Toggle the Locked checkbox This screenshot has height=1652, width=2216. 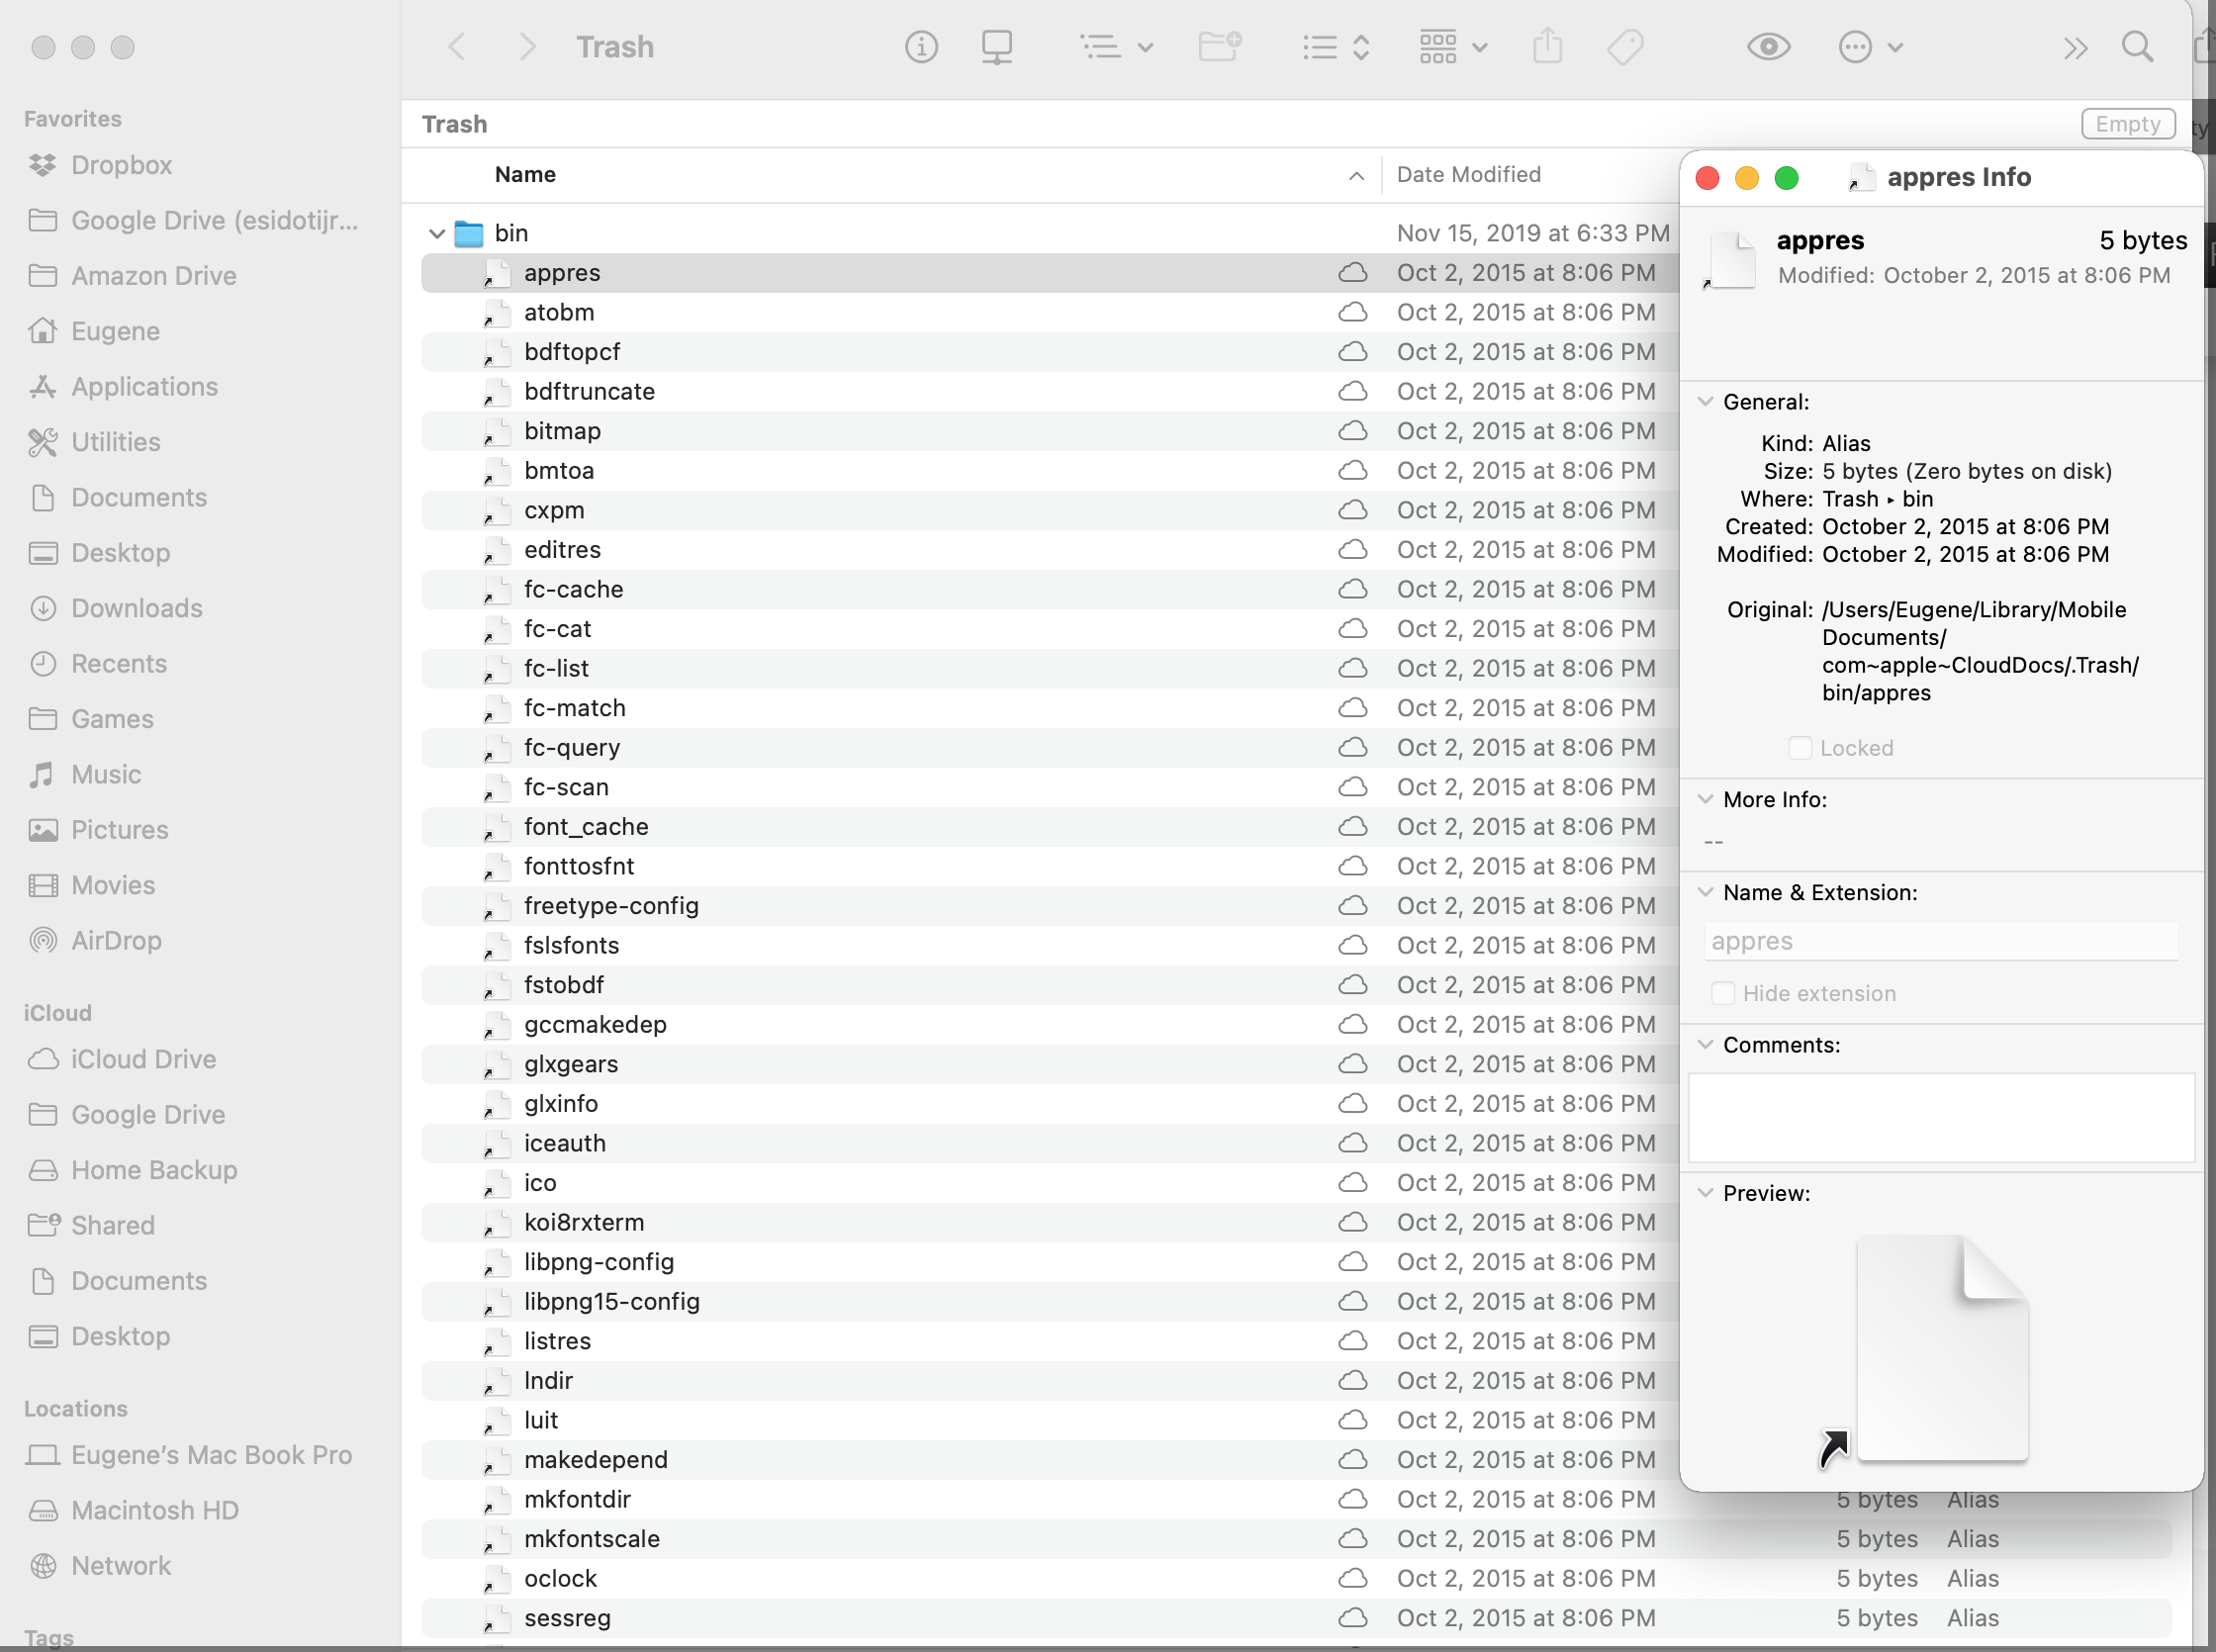[x=1799, y=748]
